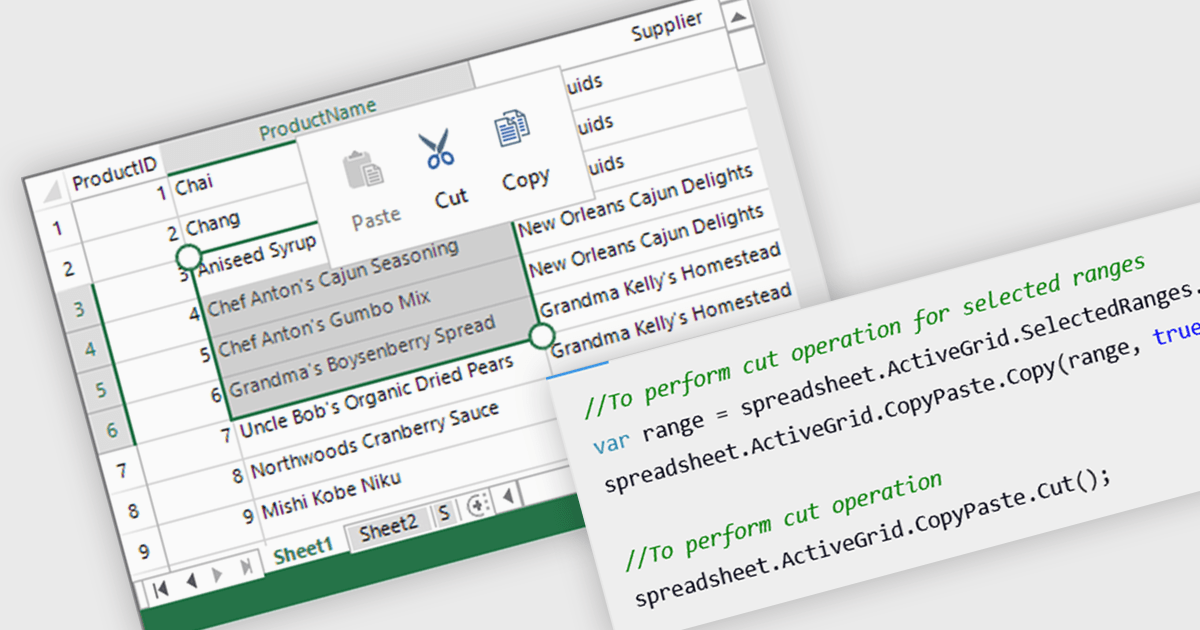The height and width of the screenshot is (630, 1200).
Task: Click the Cut scissors icon
Action: pyautogui.click(x=436, y=150)
